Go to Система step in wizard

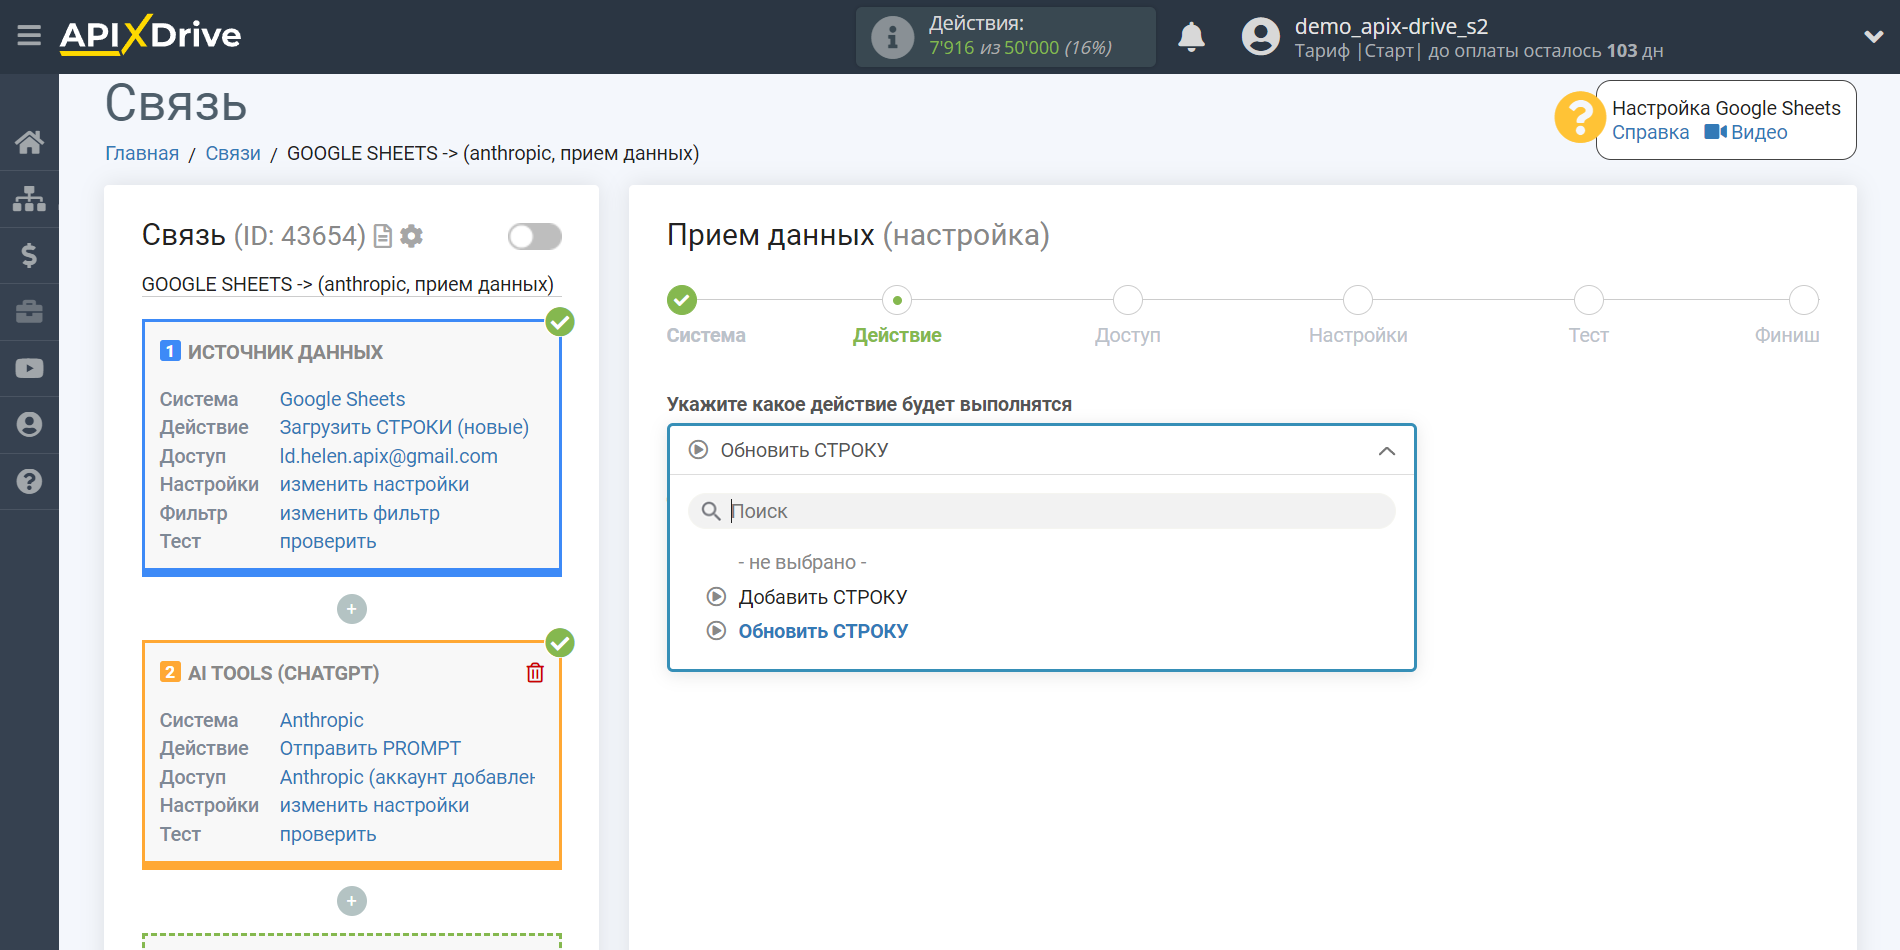[x=682, y=300]
